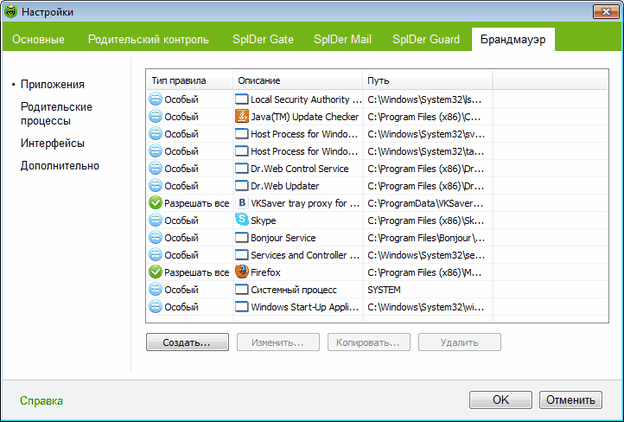Image resolution: width=624 pixels, height=422 pixels.
Task: Click the window icon beside Bonjour Service
Action: point(242,237)
